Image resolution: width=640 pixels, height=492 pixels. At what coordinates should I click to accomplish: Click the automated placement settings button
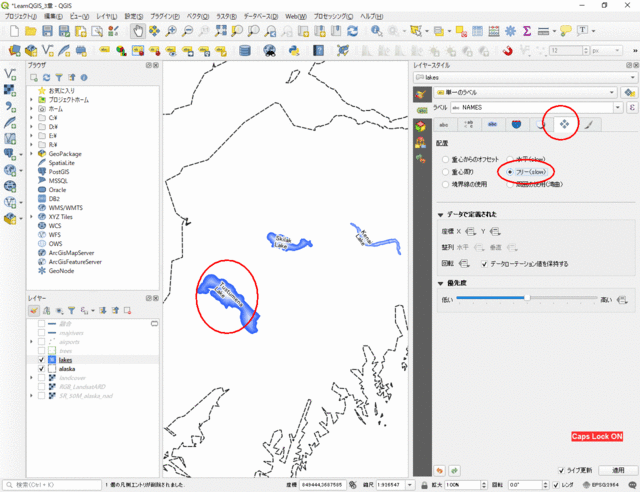coord(629,93)
